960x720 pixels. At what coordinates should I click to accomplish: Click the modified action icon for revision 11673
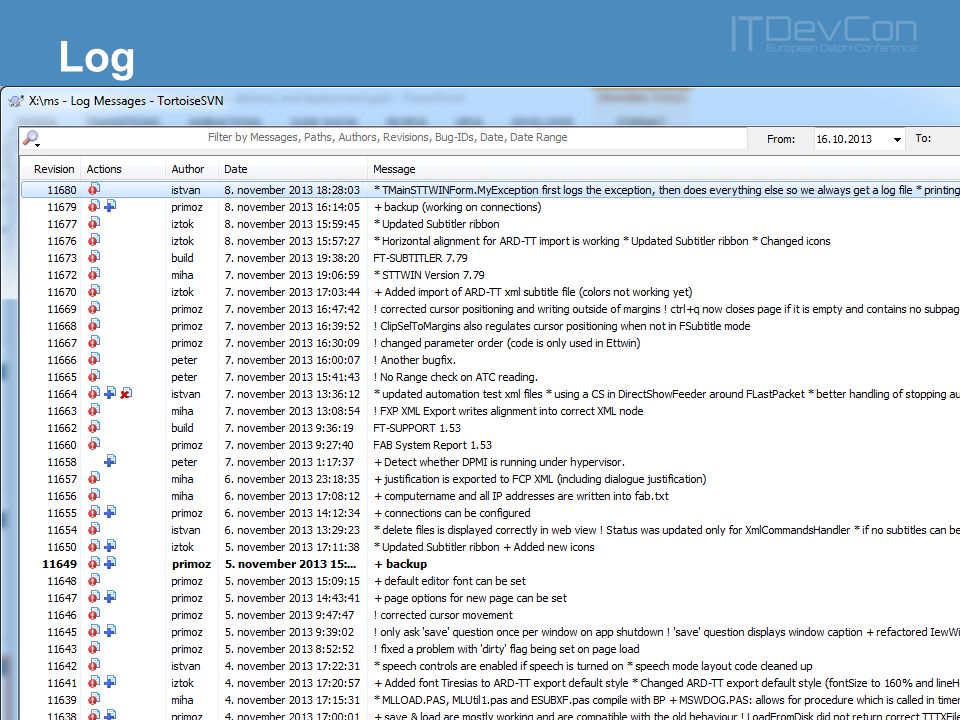pyautogui.click(x=94, y=257)
